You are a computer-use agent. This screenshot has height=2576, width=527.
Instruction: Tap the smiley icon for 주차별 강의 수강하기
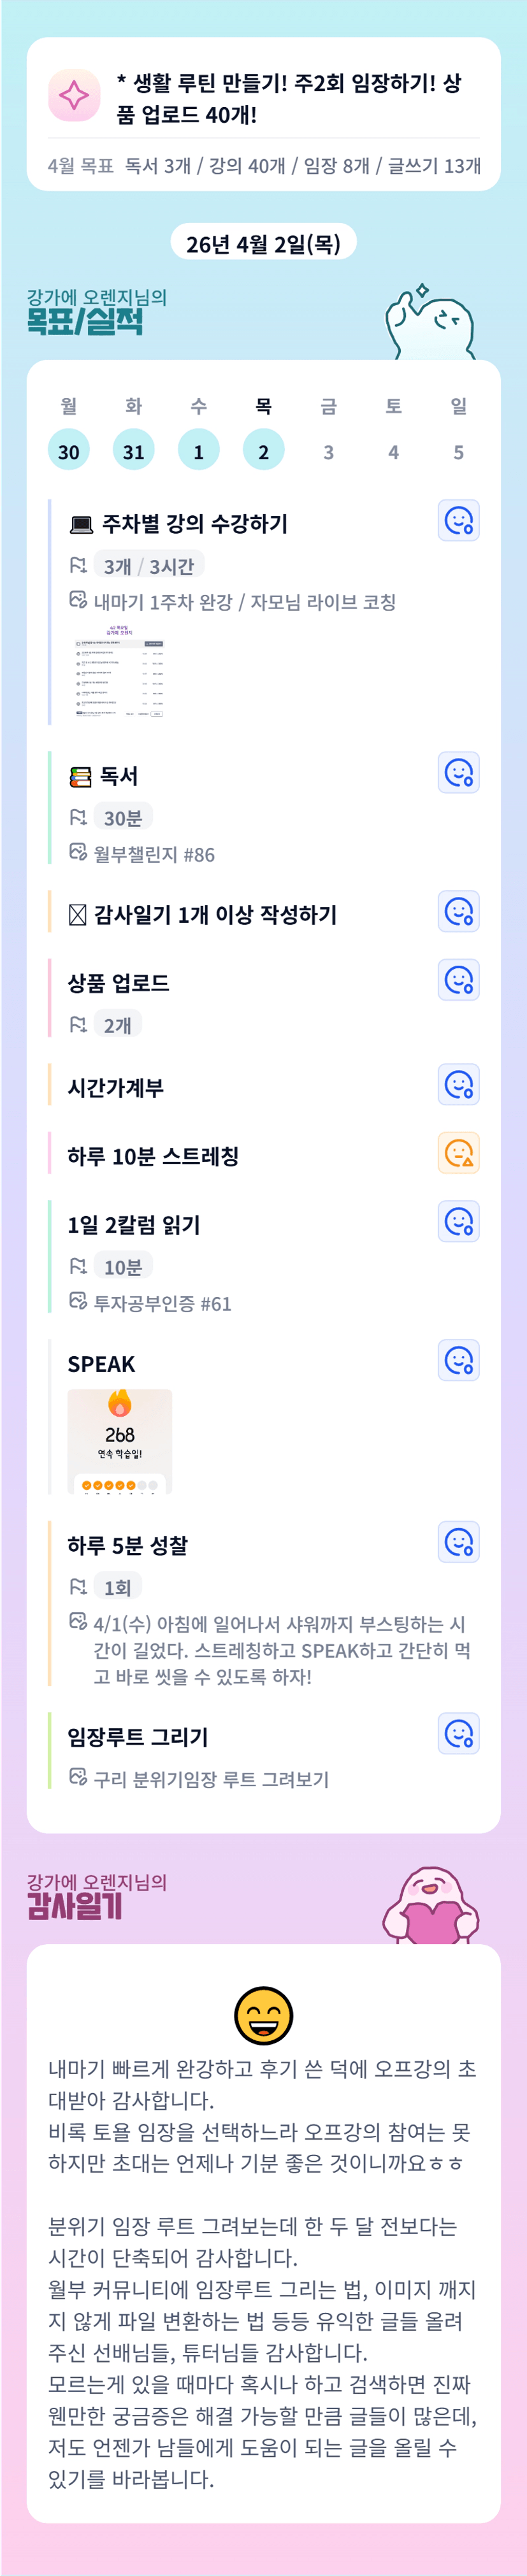458,521
